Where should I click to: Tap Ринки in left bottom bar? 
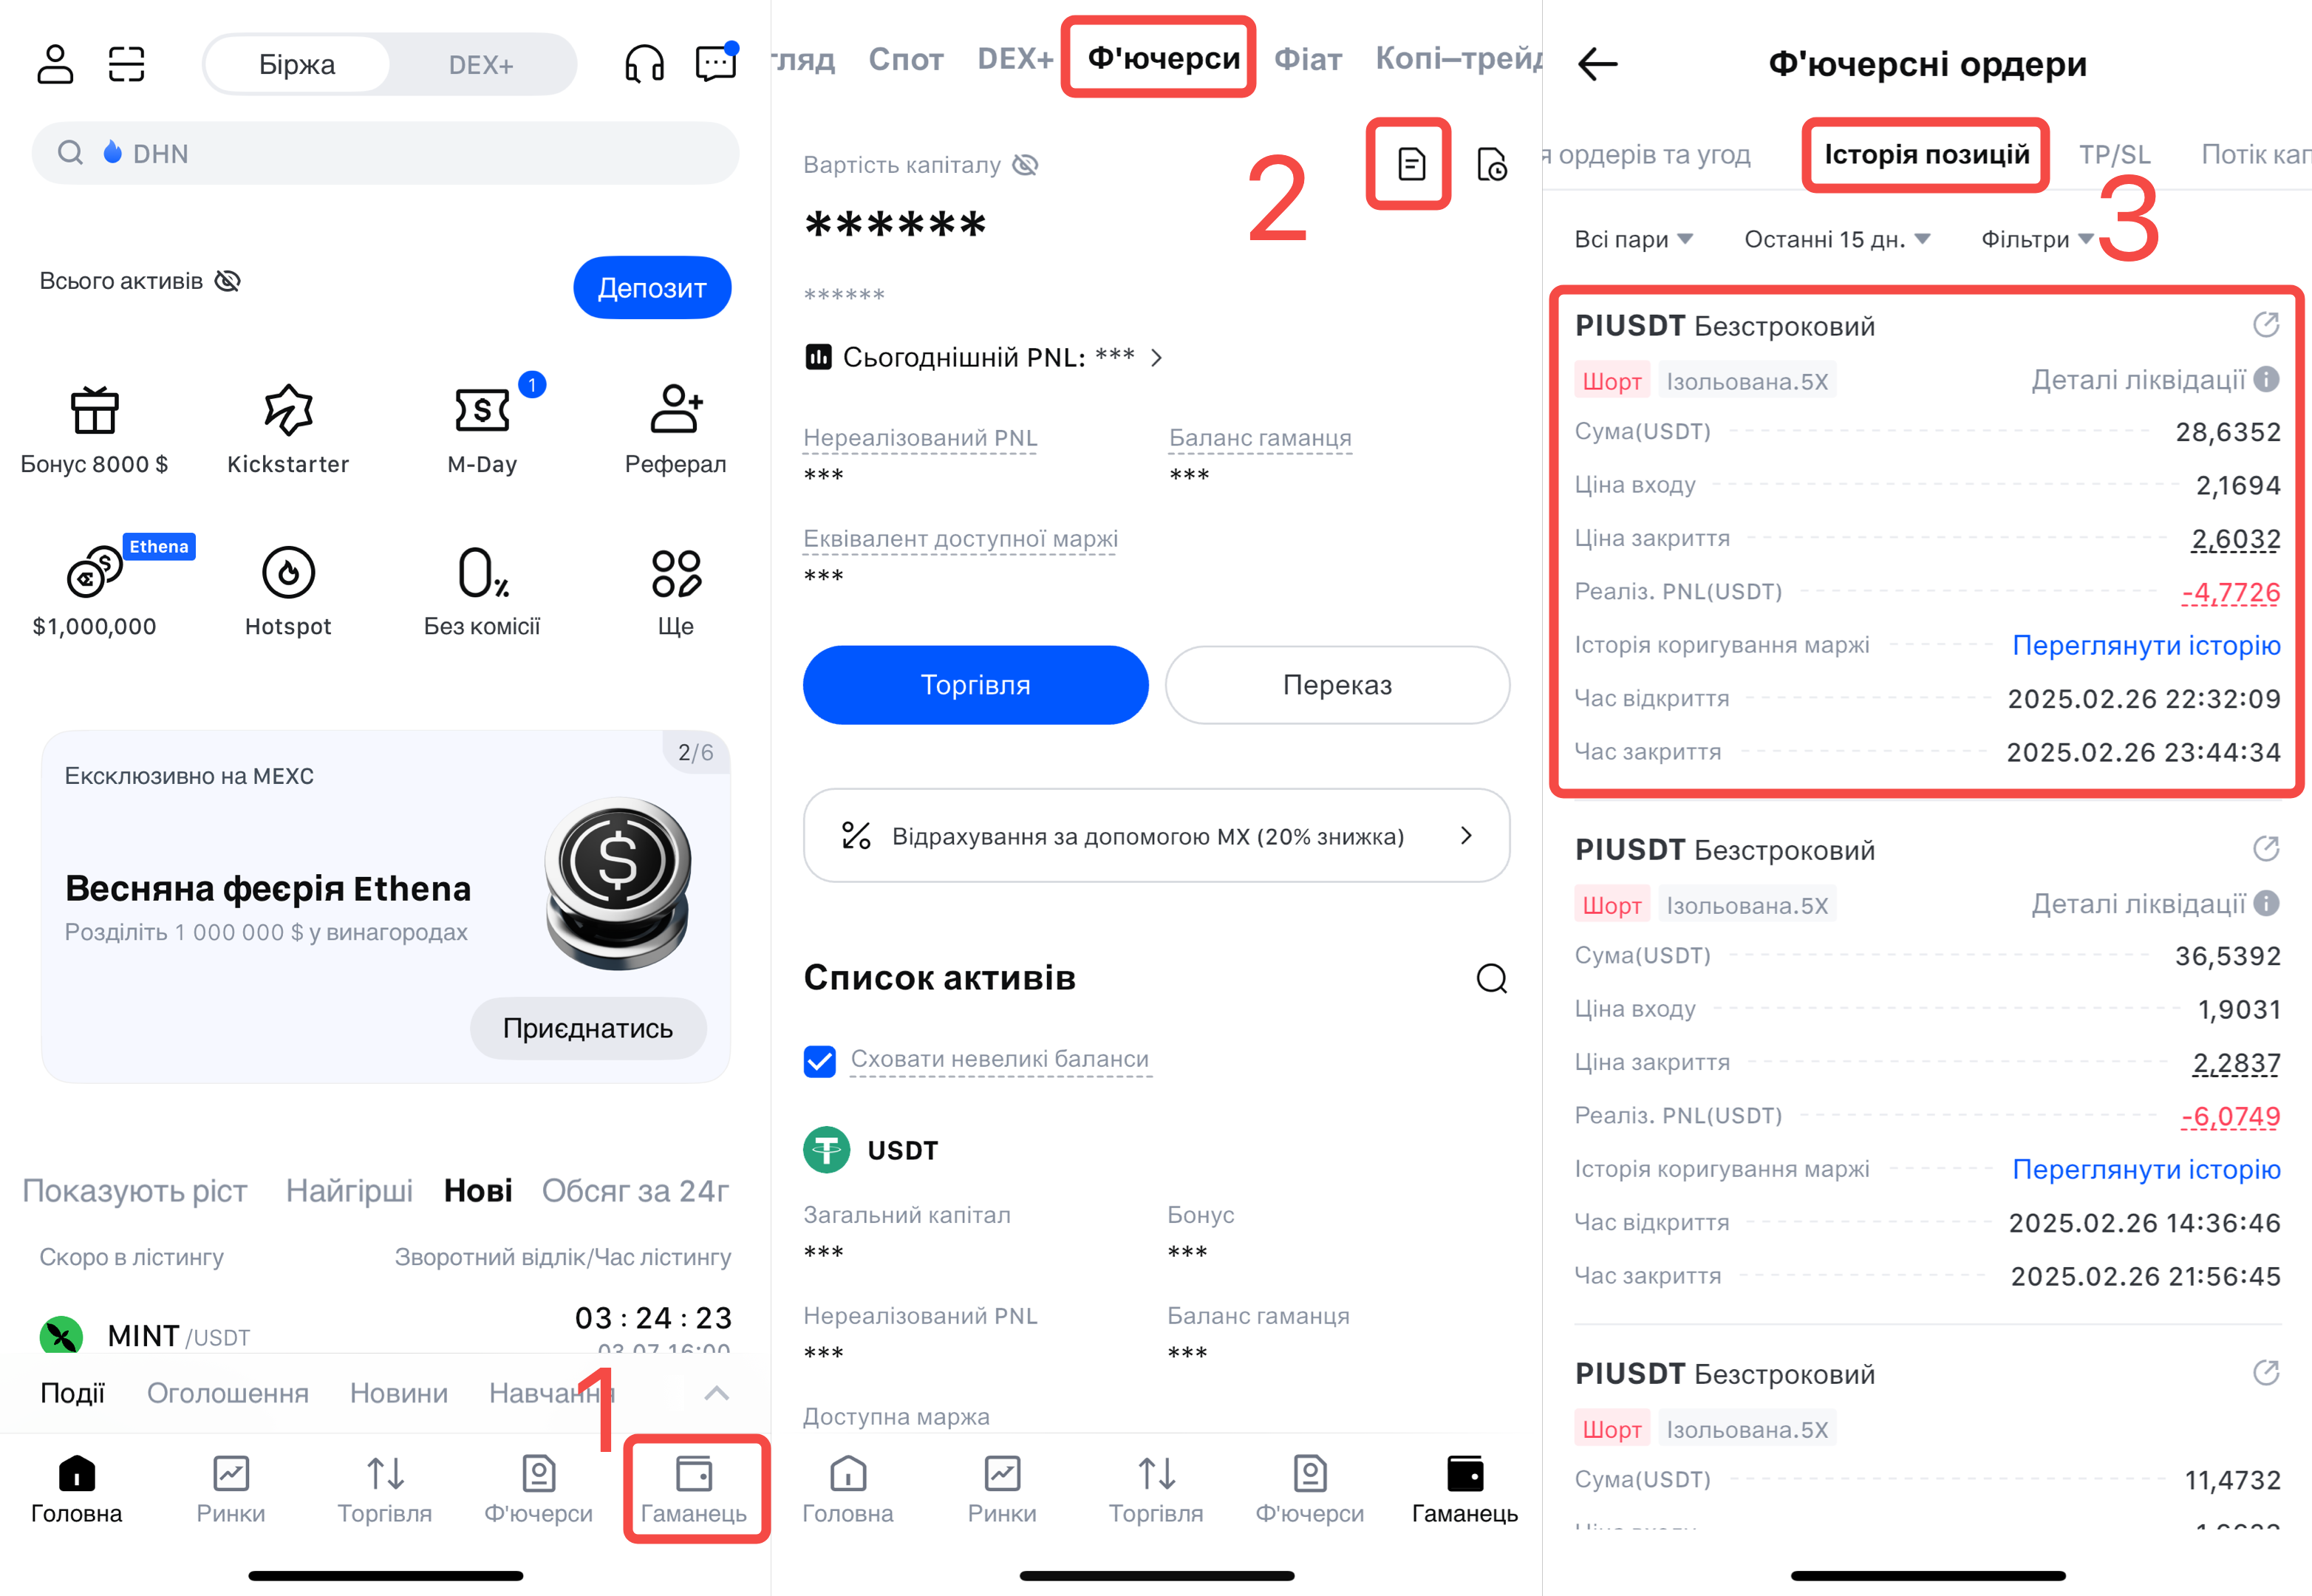(x=231, y=1490)
